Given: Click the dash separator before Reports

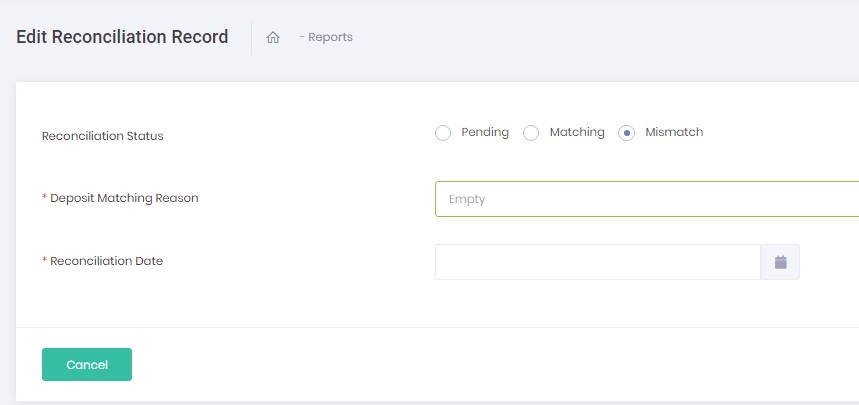Looking at the screenshot, I should 301,37.
